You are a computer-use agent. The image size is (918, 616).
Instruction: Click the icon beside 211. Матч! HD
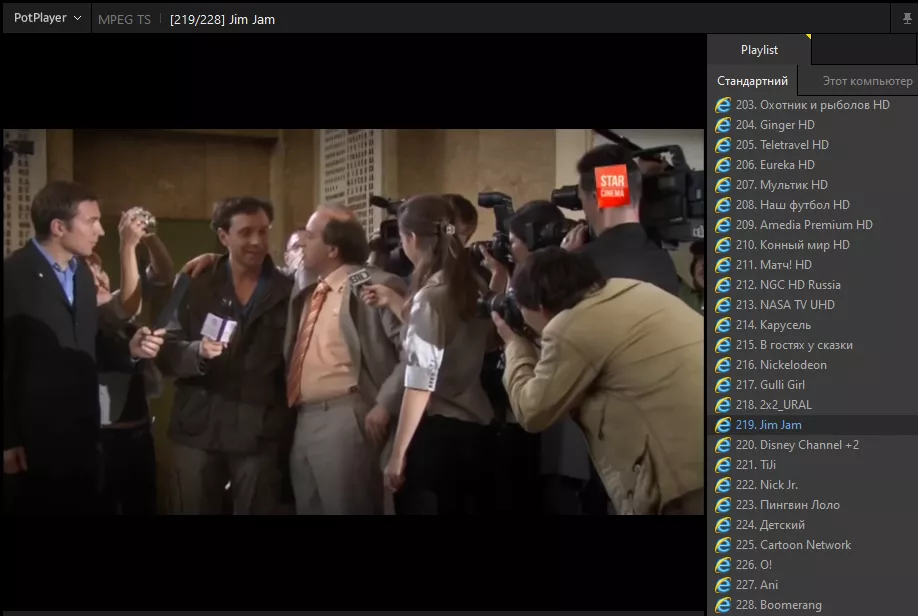(723, 265)
